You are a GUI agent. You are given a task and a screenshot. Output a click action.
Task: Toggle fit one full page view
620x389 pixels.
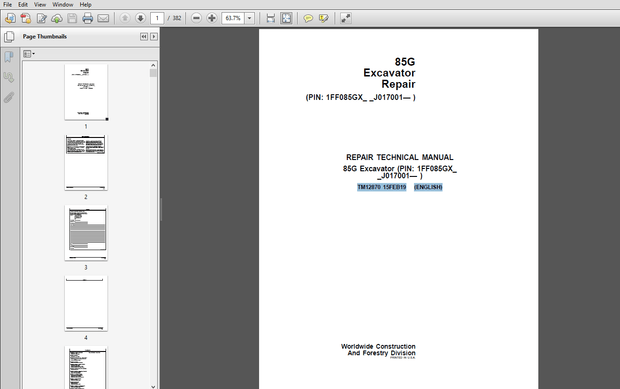[286, 18]
